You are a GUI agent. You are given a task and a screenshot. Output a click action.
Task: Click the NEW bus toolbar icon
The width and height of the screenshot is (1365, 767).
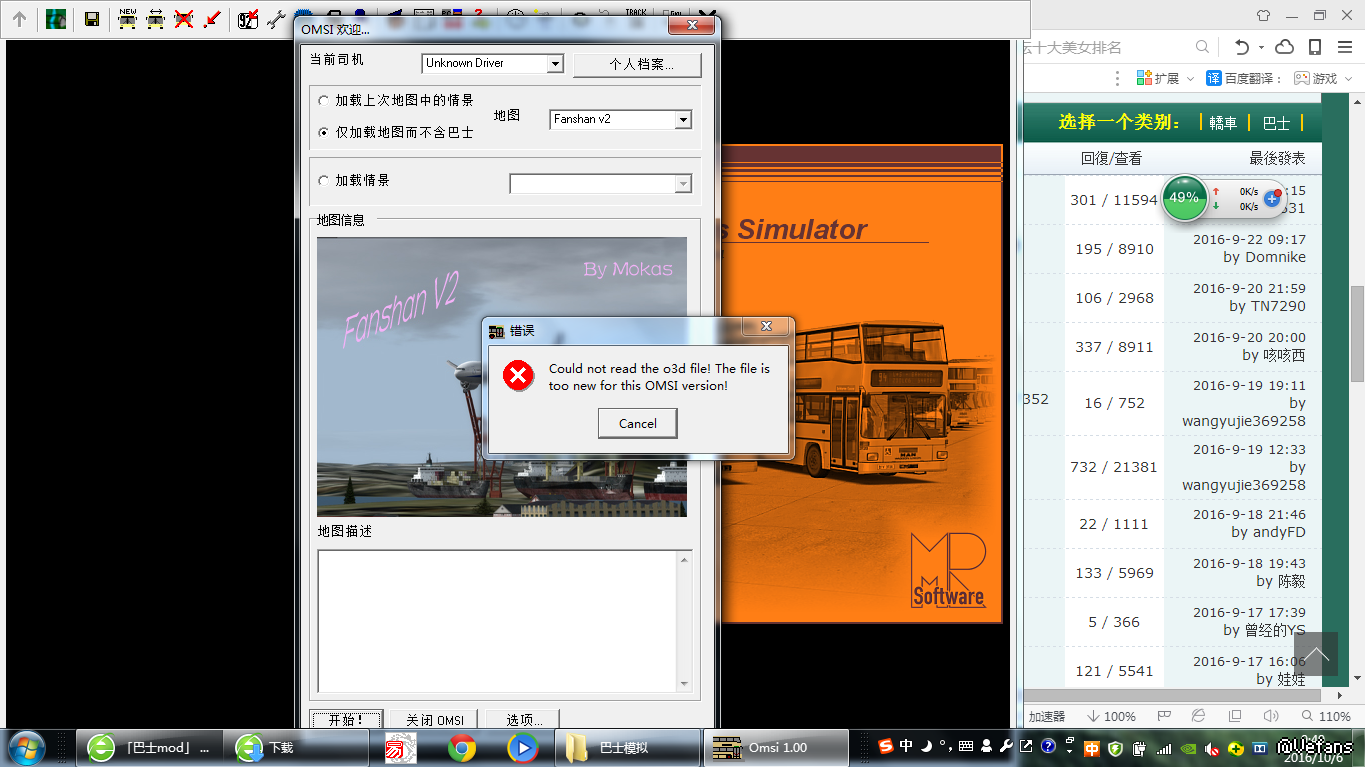click(x=127, y=18)
